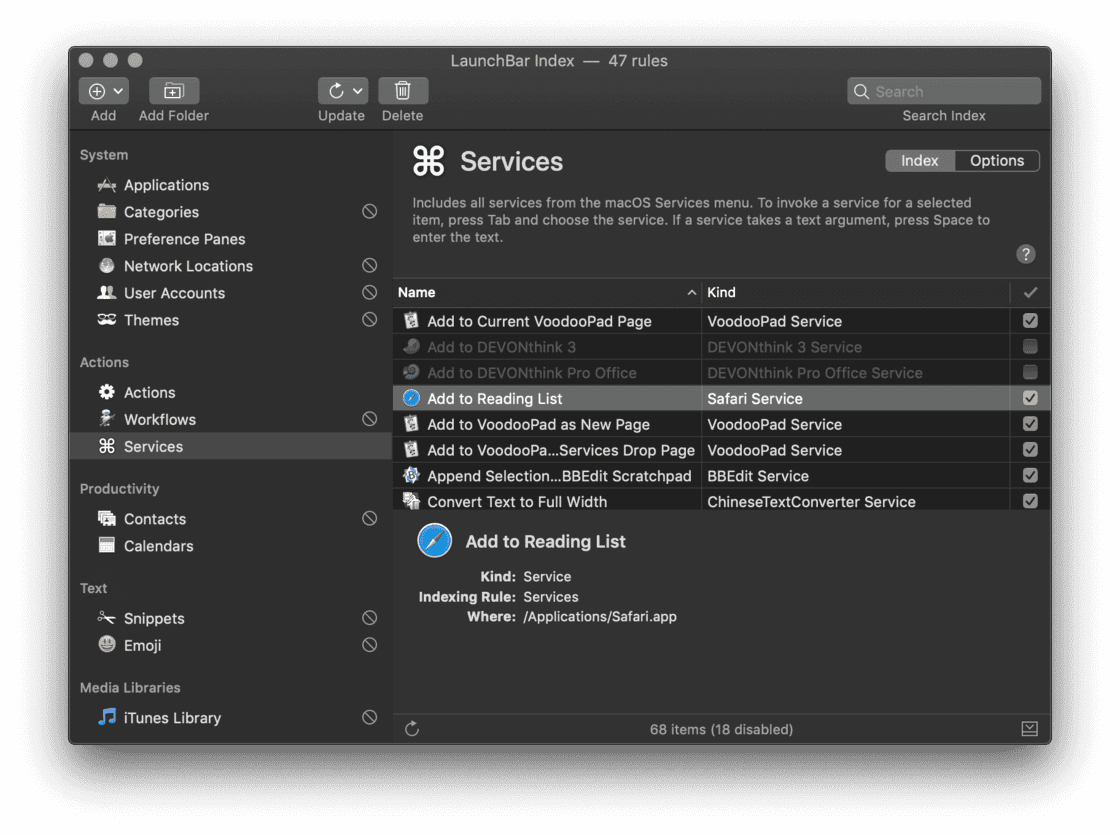Sort the list by Name column
Screen dimensions: 1120x835
(547, 293)
